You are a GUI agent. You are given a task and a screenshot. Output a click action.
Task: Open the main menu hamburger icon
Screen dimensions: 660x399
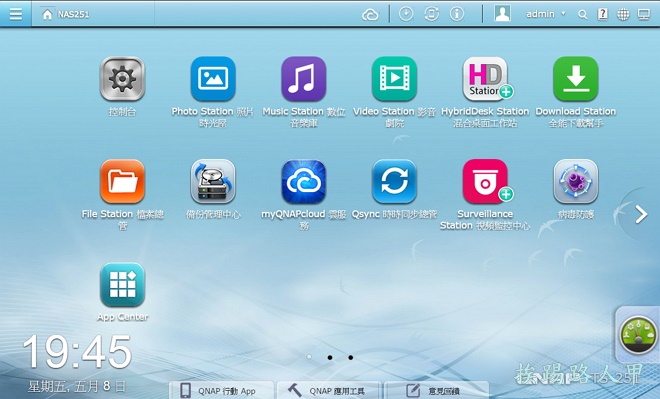(16, 14)
